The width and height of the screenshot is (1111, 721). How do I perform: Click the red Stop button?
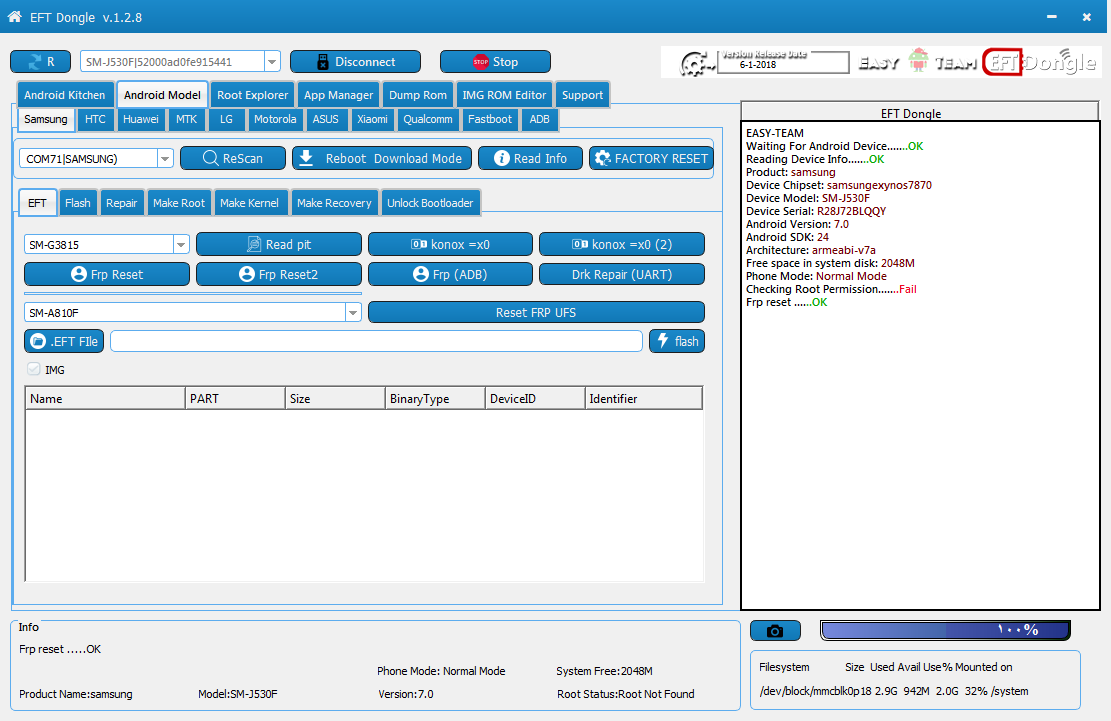[495, 62]
